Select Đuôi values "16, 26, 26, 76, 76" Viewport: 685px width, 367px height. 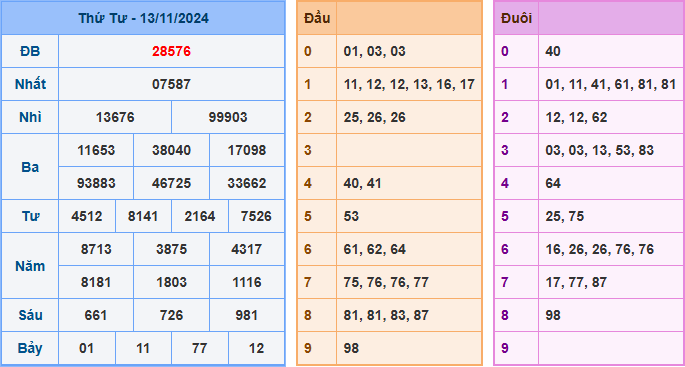pos(599,249)
